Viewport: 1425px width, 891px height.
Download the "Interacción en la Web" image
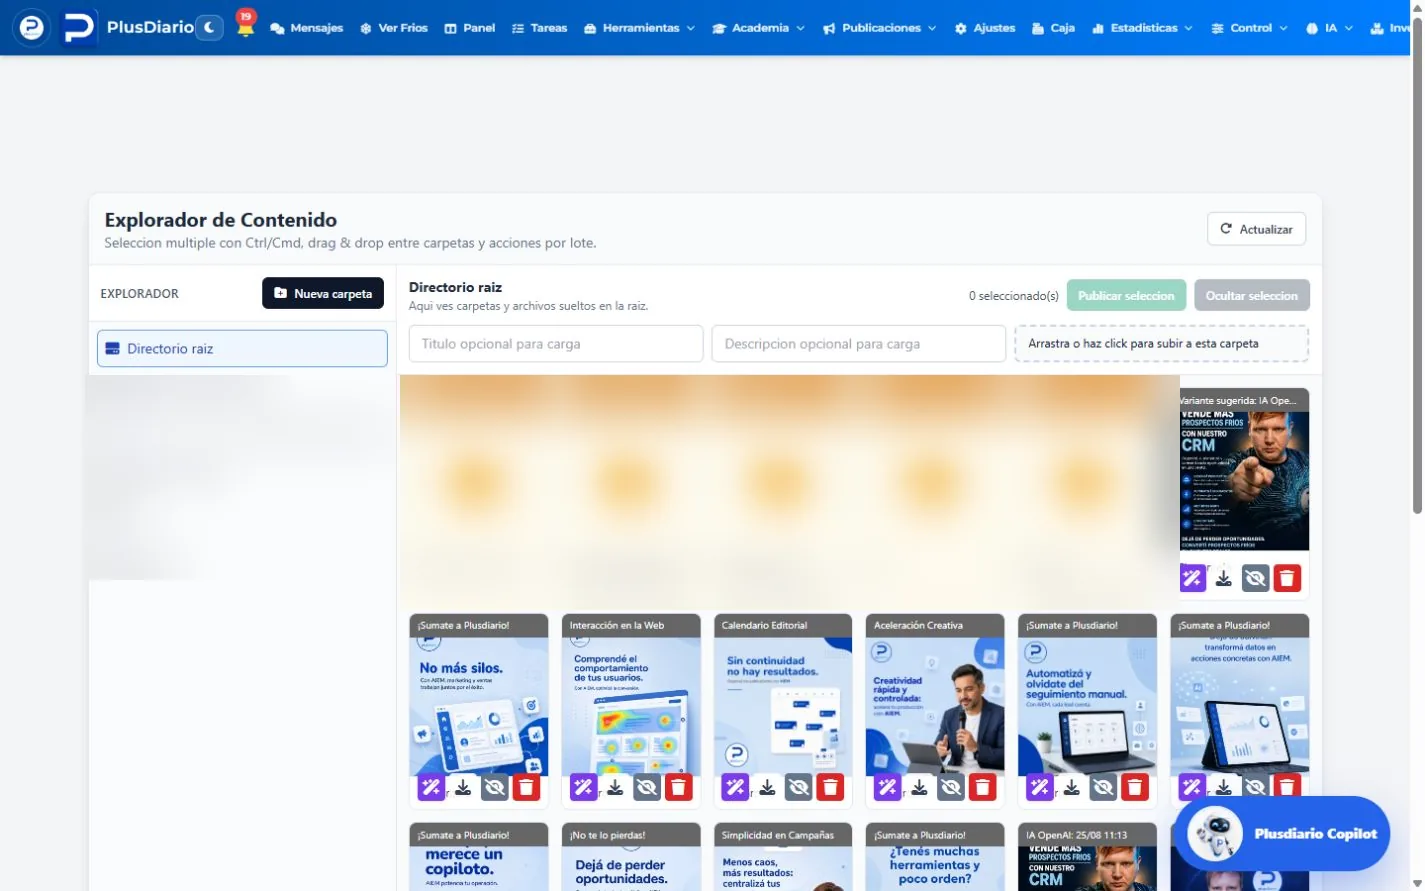pyautogui.click(x=615, y=787)
